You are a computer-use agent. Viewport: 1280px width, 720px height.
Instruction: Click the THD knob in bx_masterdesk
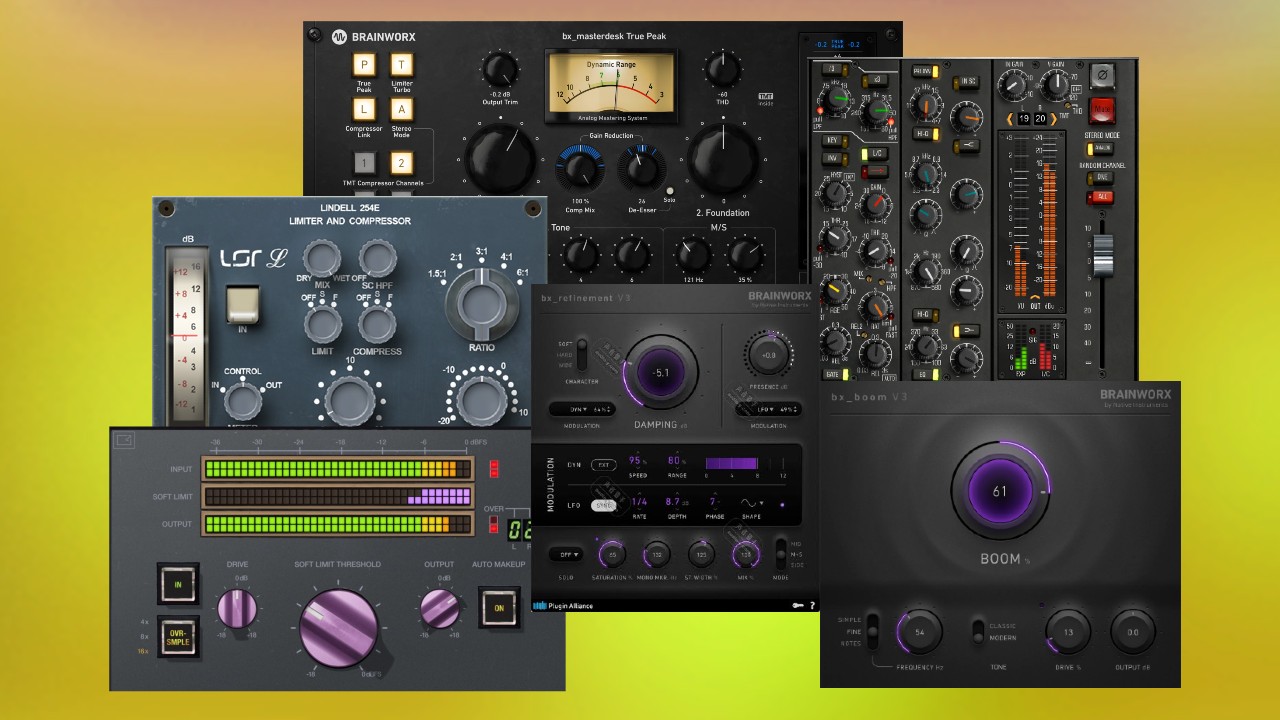coord(722,69)
